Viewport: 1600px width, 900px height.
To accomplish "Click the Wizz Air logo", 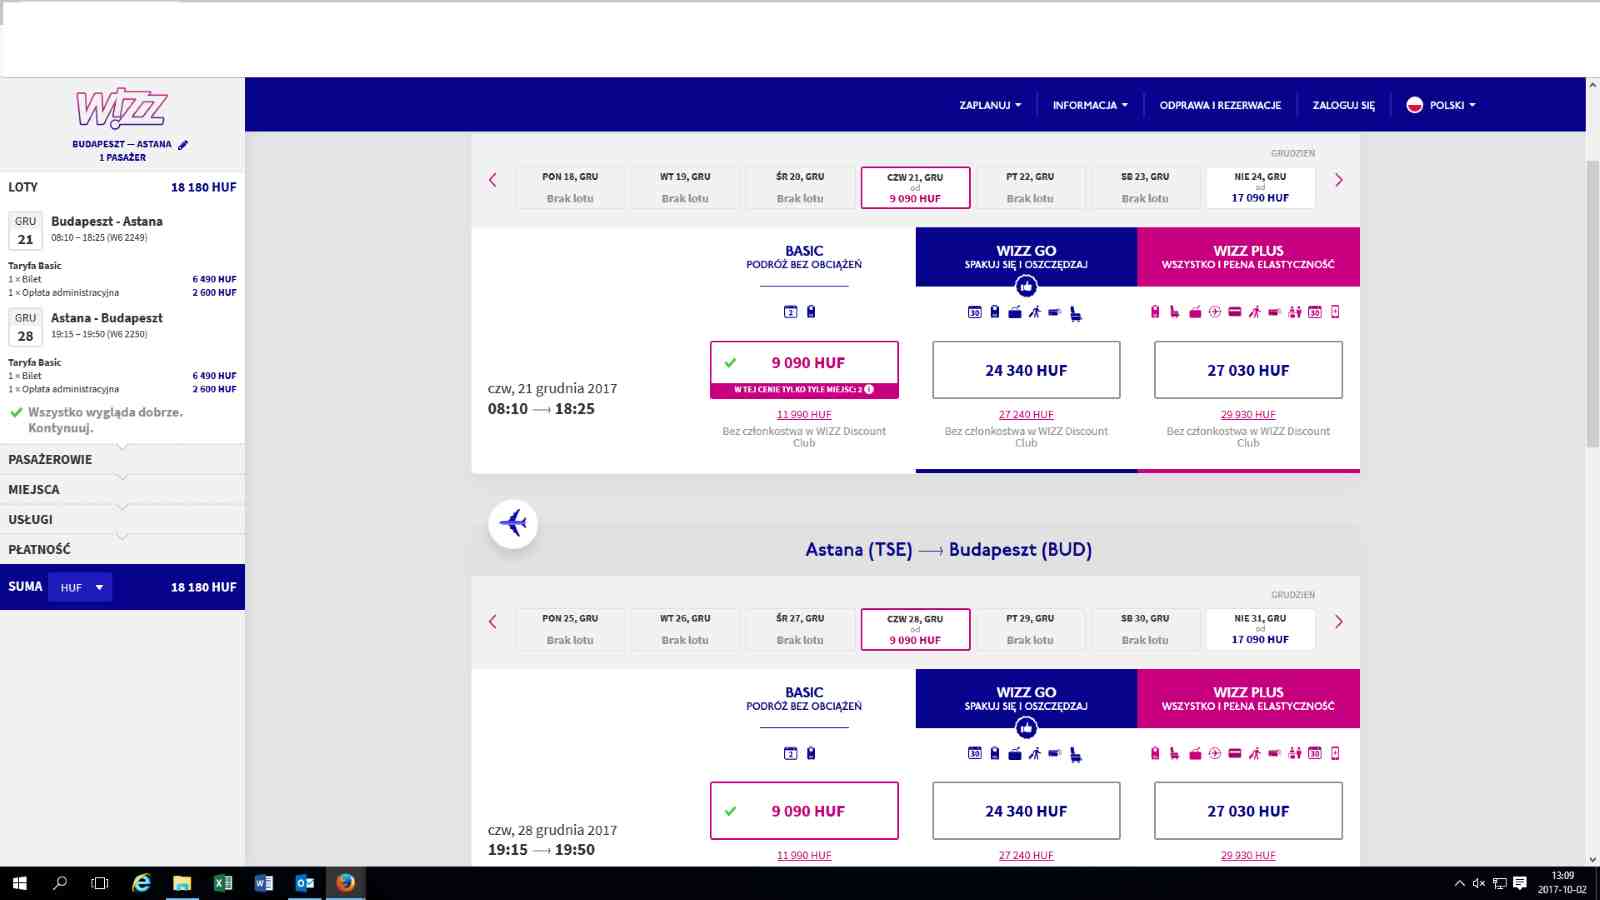I will 122,108.
